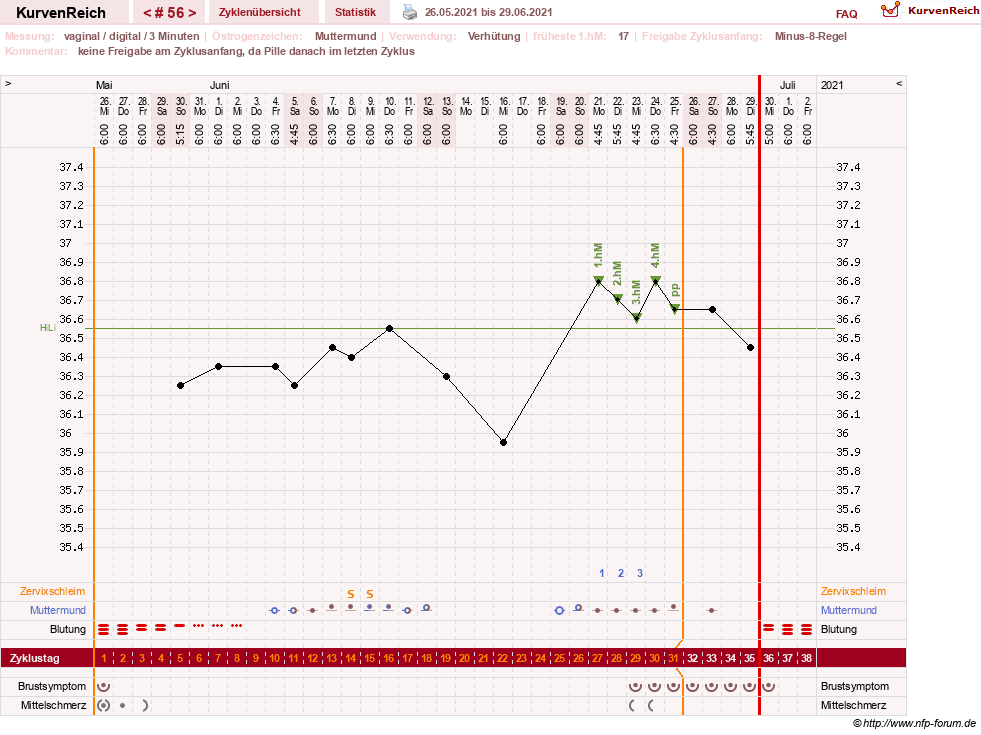The height and width of the screenshot is (735, 981).
Task: Click the Minus-8-Regel text
Action: pyautogui.click(x=811, y=36)
